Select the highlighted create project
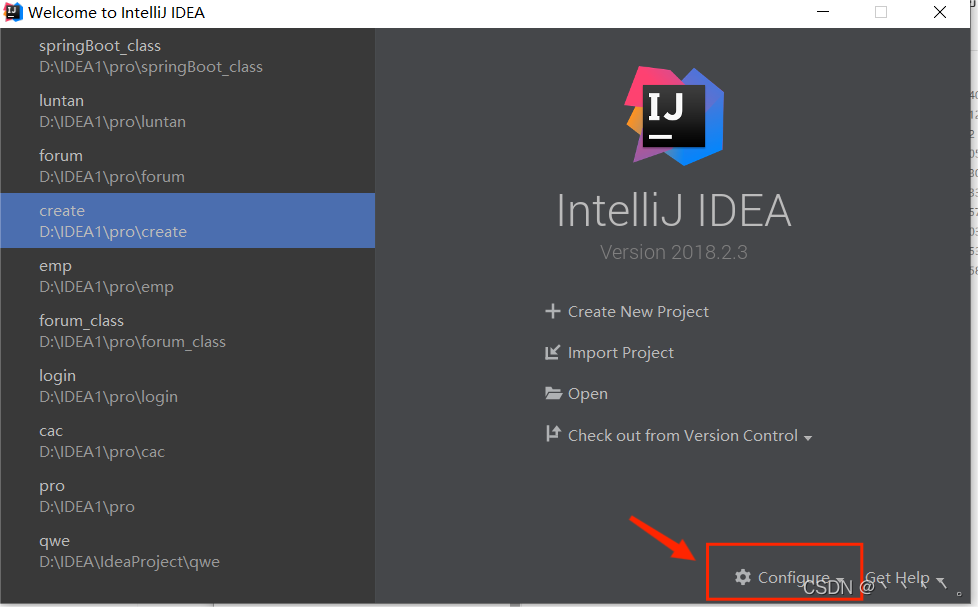 coord(188,221)
